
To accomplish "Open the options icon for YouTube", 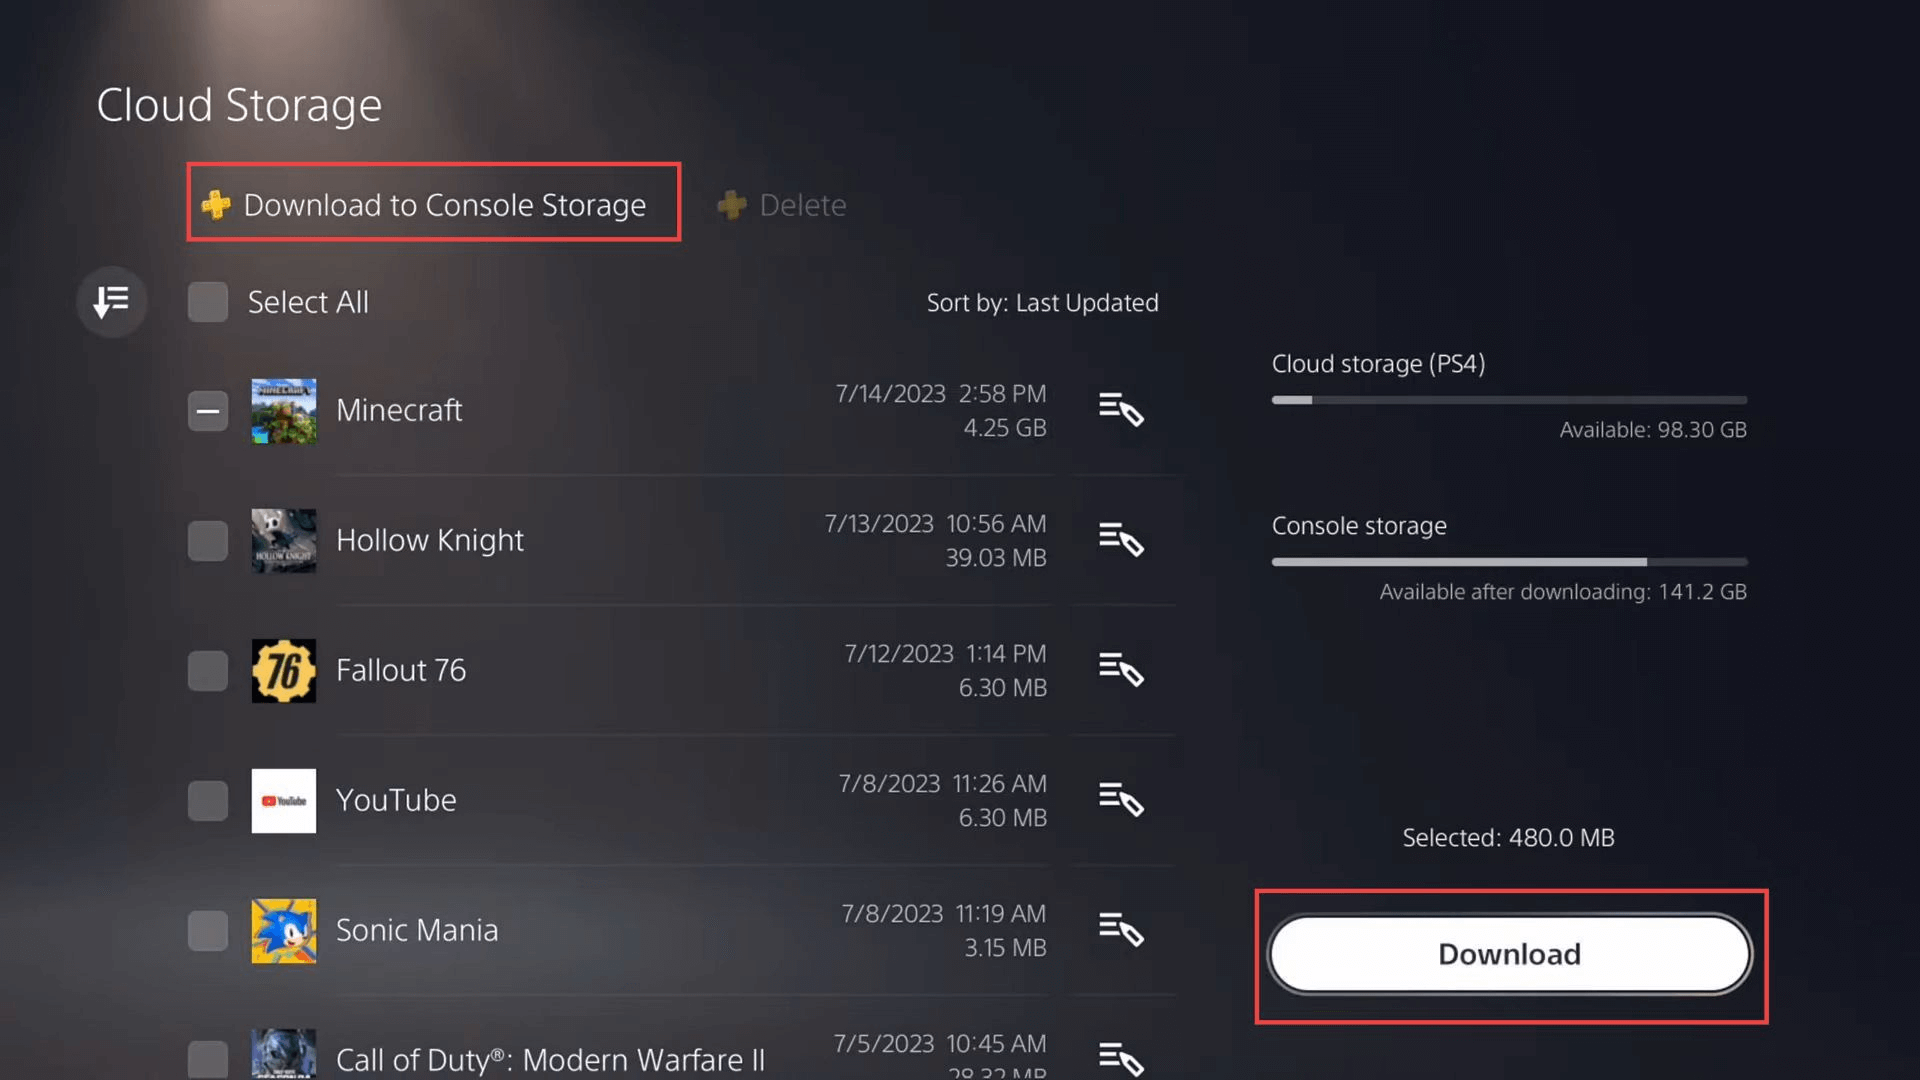I will click(1120, 800).
